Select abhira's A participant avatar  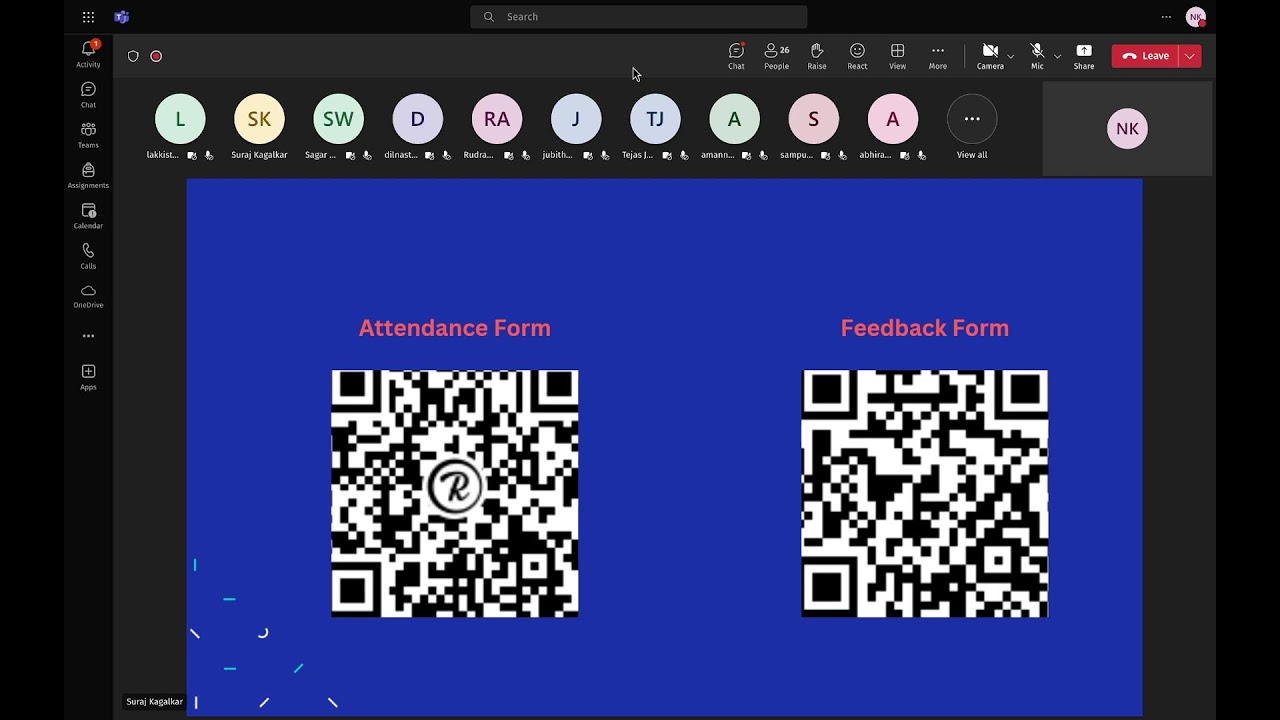(893, 119)
